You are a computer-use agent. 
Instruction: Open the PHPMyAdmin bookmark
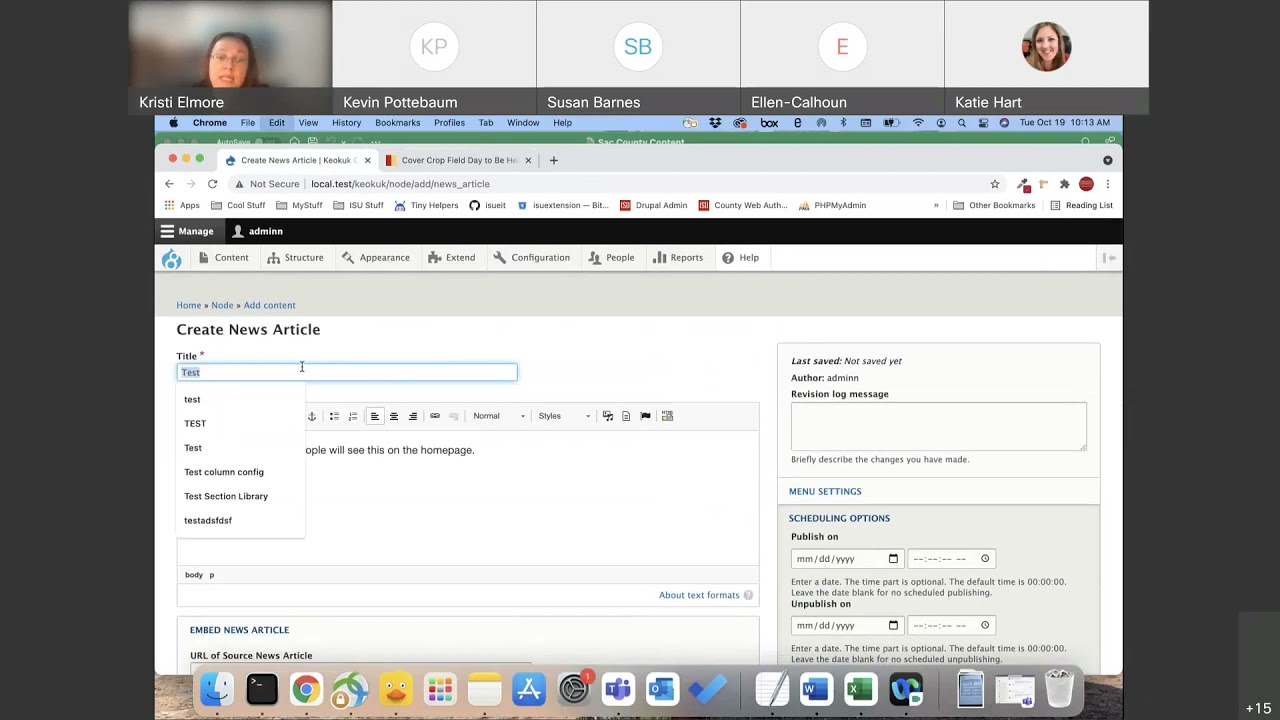click(832, 205)
